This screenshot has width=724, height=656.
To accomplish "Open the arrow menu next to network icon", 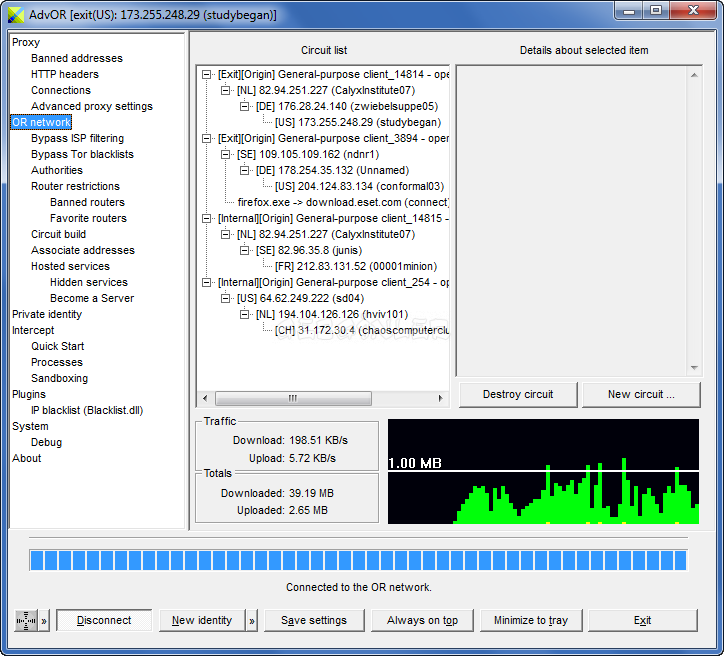I will click(44, 620).
